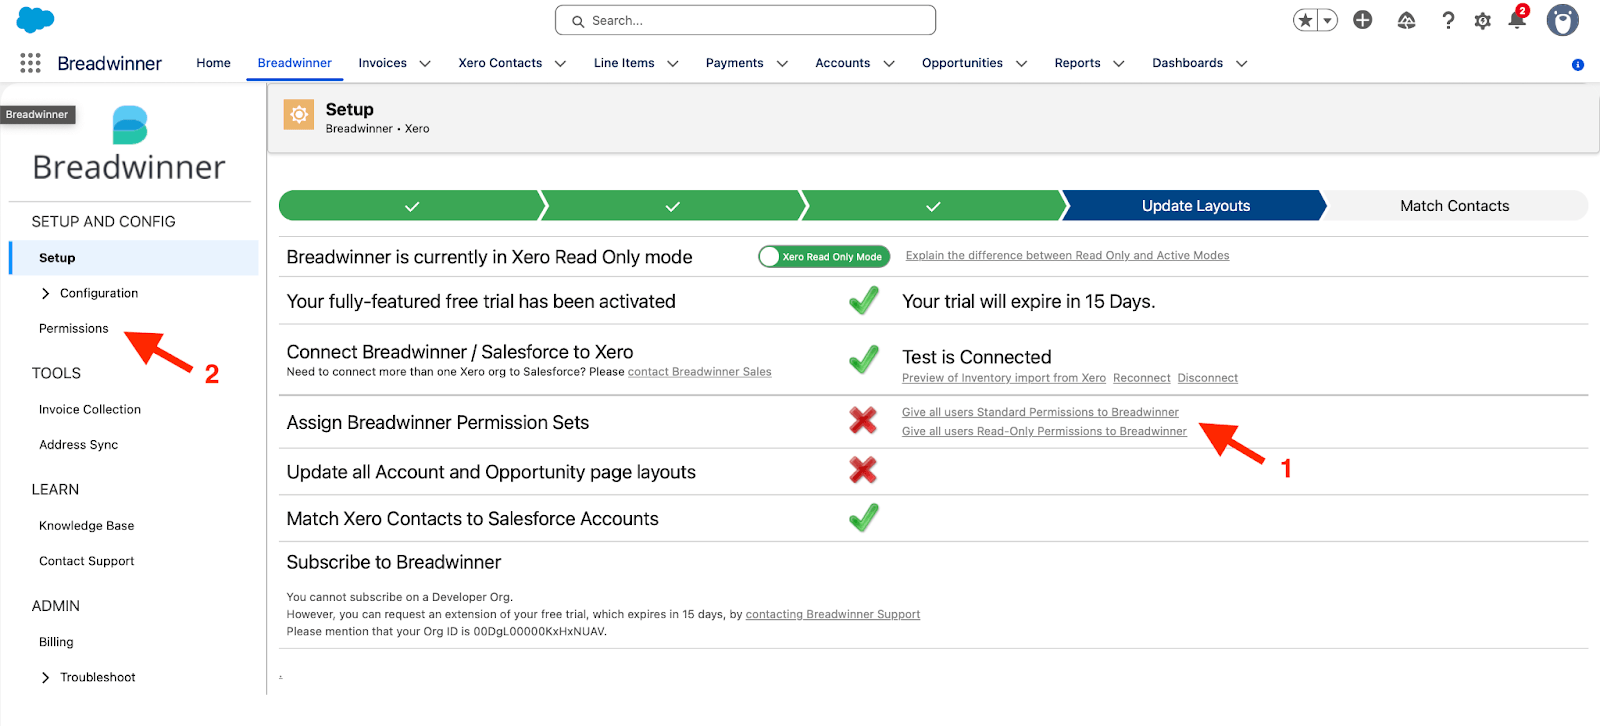The image size is (1600, 726).
Task: Give all users Read-Only Permissions link
Action: (1044, 431)
